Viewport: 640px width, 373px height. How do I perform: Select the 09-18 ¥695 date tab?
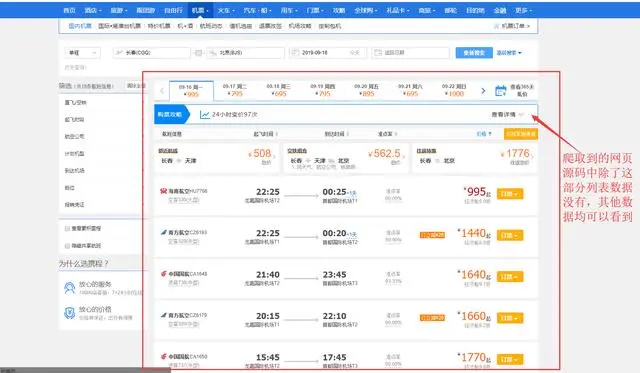click(279, 90)
